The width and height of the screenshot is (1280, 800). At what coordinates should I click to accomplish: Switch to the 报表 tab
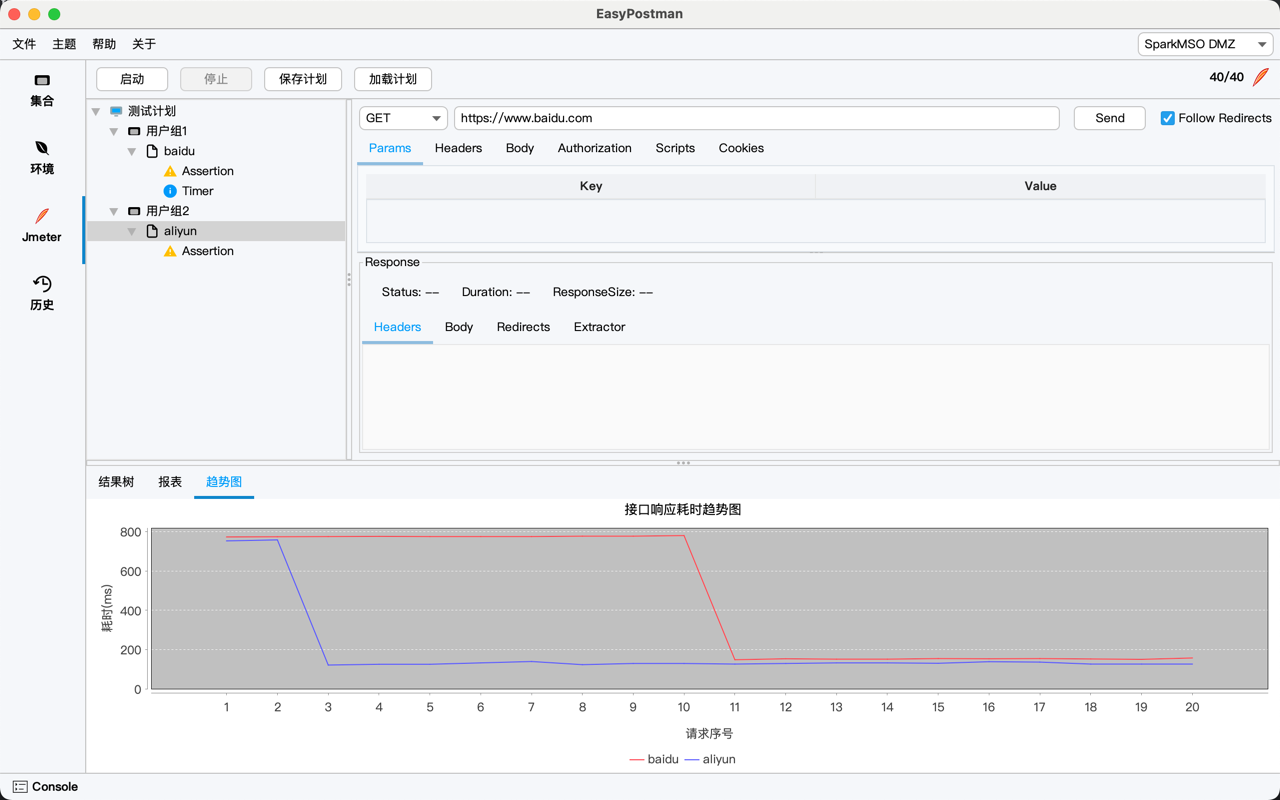tap(170, 482)
